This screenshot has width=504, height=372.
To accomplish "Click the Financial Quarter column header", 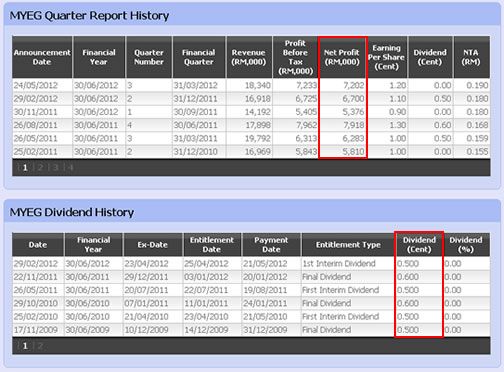I will (x=199, y=57).
